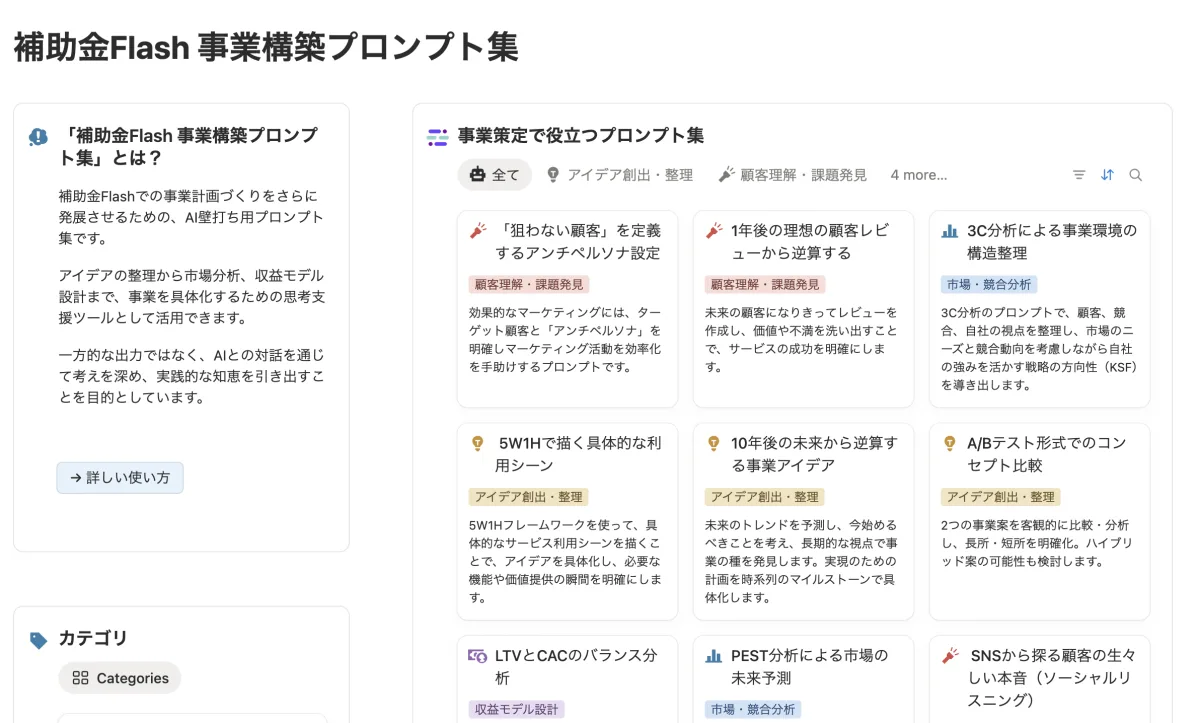Click the money icon on LTVとCAC card
The width and height of the screenshot is (1200, 723).
[x=478, y=656]
